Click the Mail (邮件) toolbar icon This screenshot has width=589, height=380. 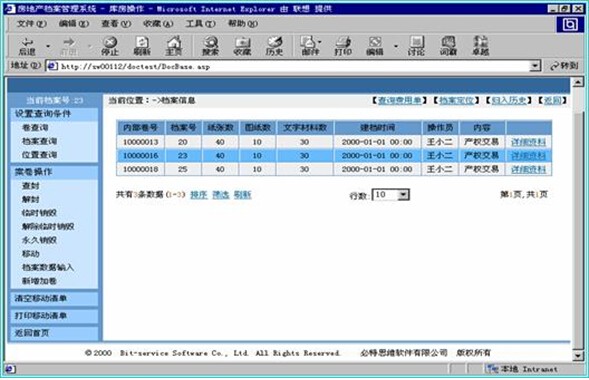tap(309, 46)
